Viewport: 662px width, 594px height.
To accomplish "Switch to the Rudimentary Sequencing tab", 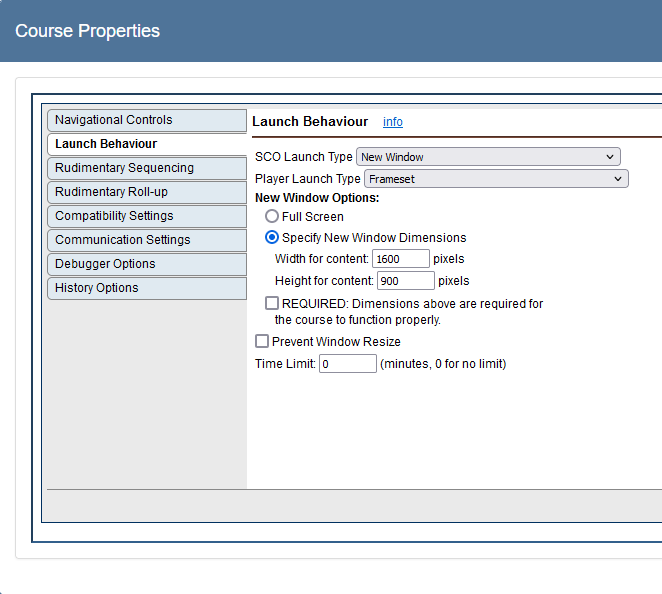I will 146,168.
